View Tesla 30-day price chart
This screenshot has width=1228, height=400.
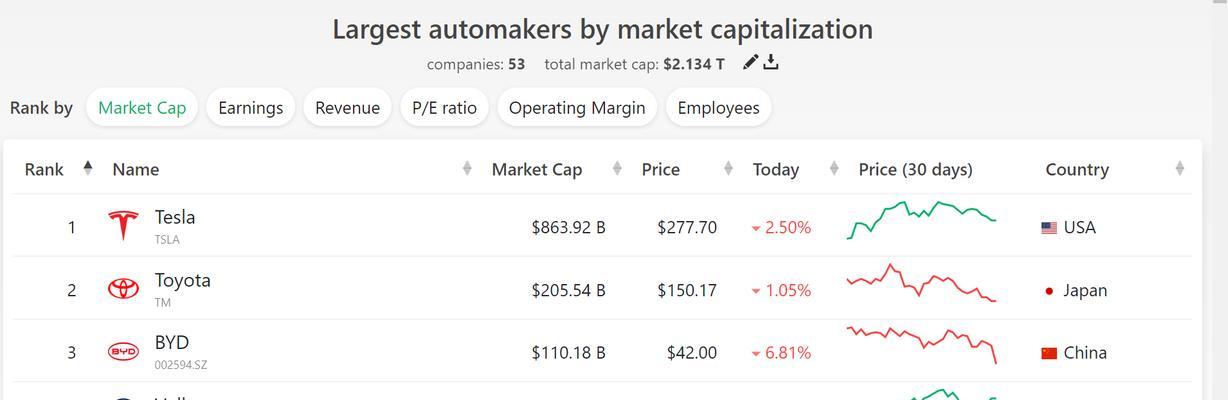(x=921, y=220)
